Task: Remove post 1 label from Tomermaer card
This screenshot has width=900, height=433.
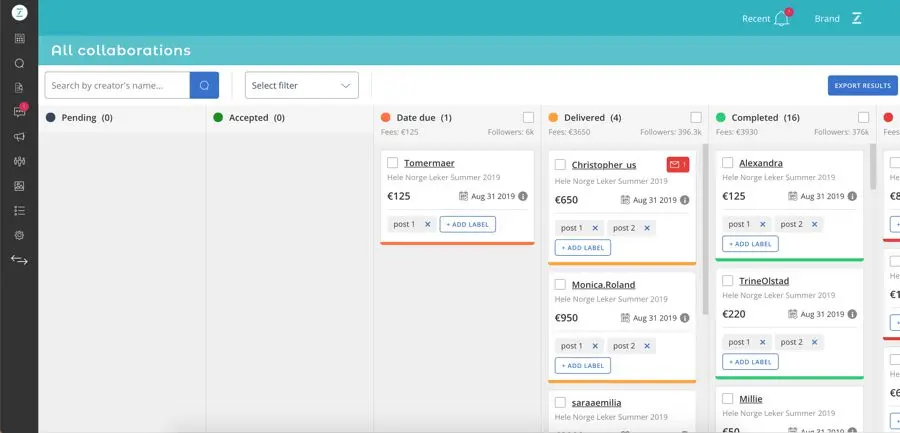Action: (x=427, y=224)
